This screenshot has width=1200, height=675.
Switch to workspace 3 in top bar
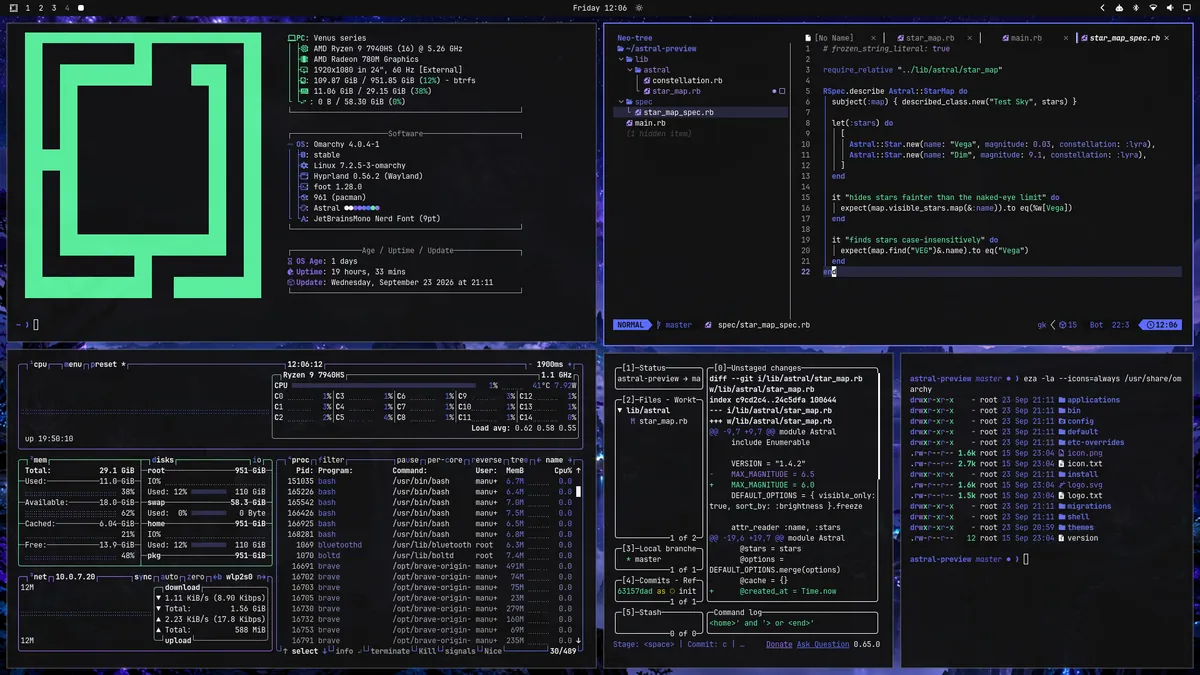point(54,8)
